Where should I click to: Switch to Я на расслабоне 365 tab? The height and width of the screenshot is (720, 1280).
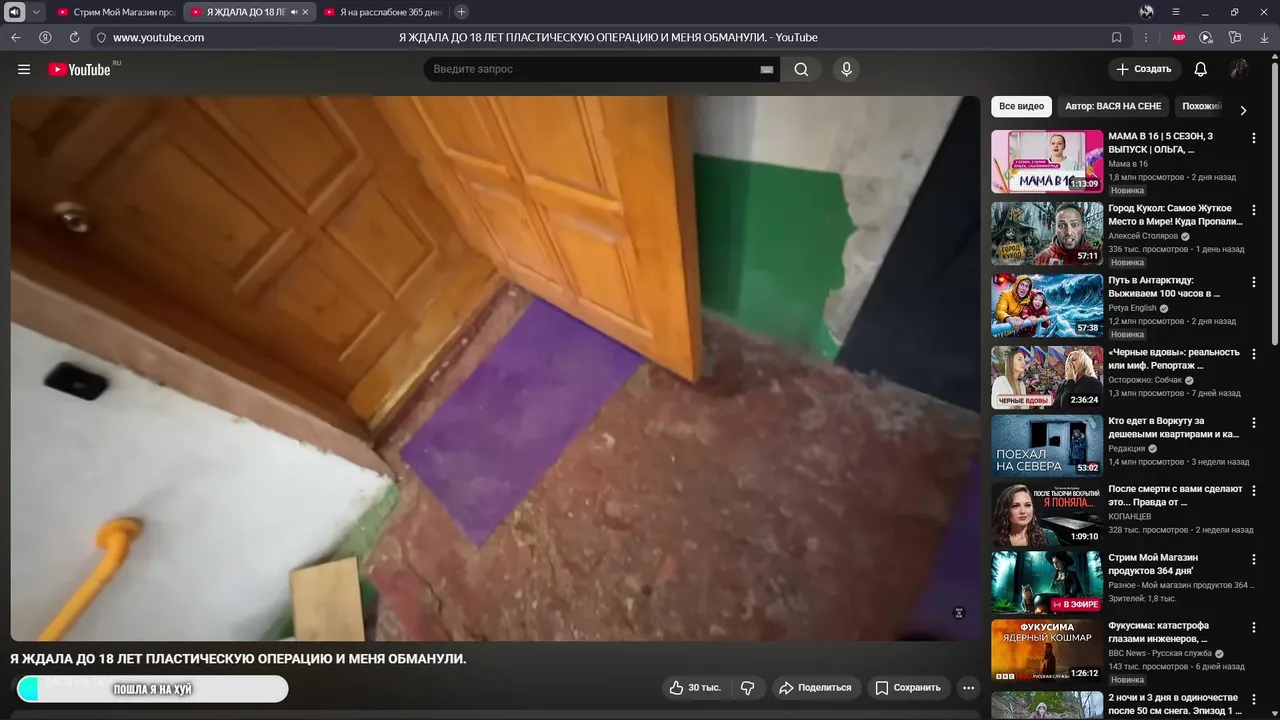[x=384, y=12]
